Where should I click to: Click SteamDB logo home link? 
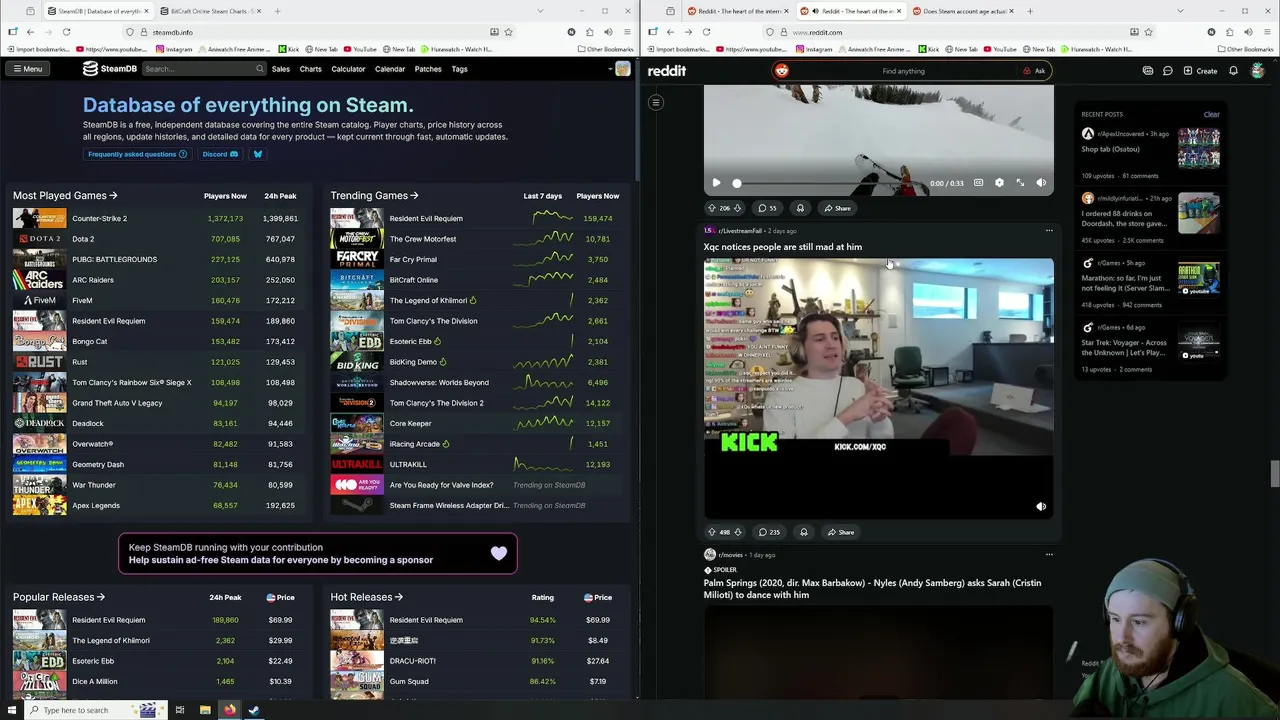pyautogui.click(x=110, y=69)
